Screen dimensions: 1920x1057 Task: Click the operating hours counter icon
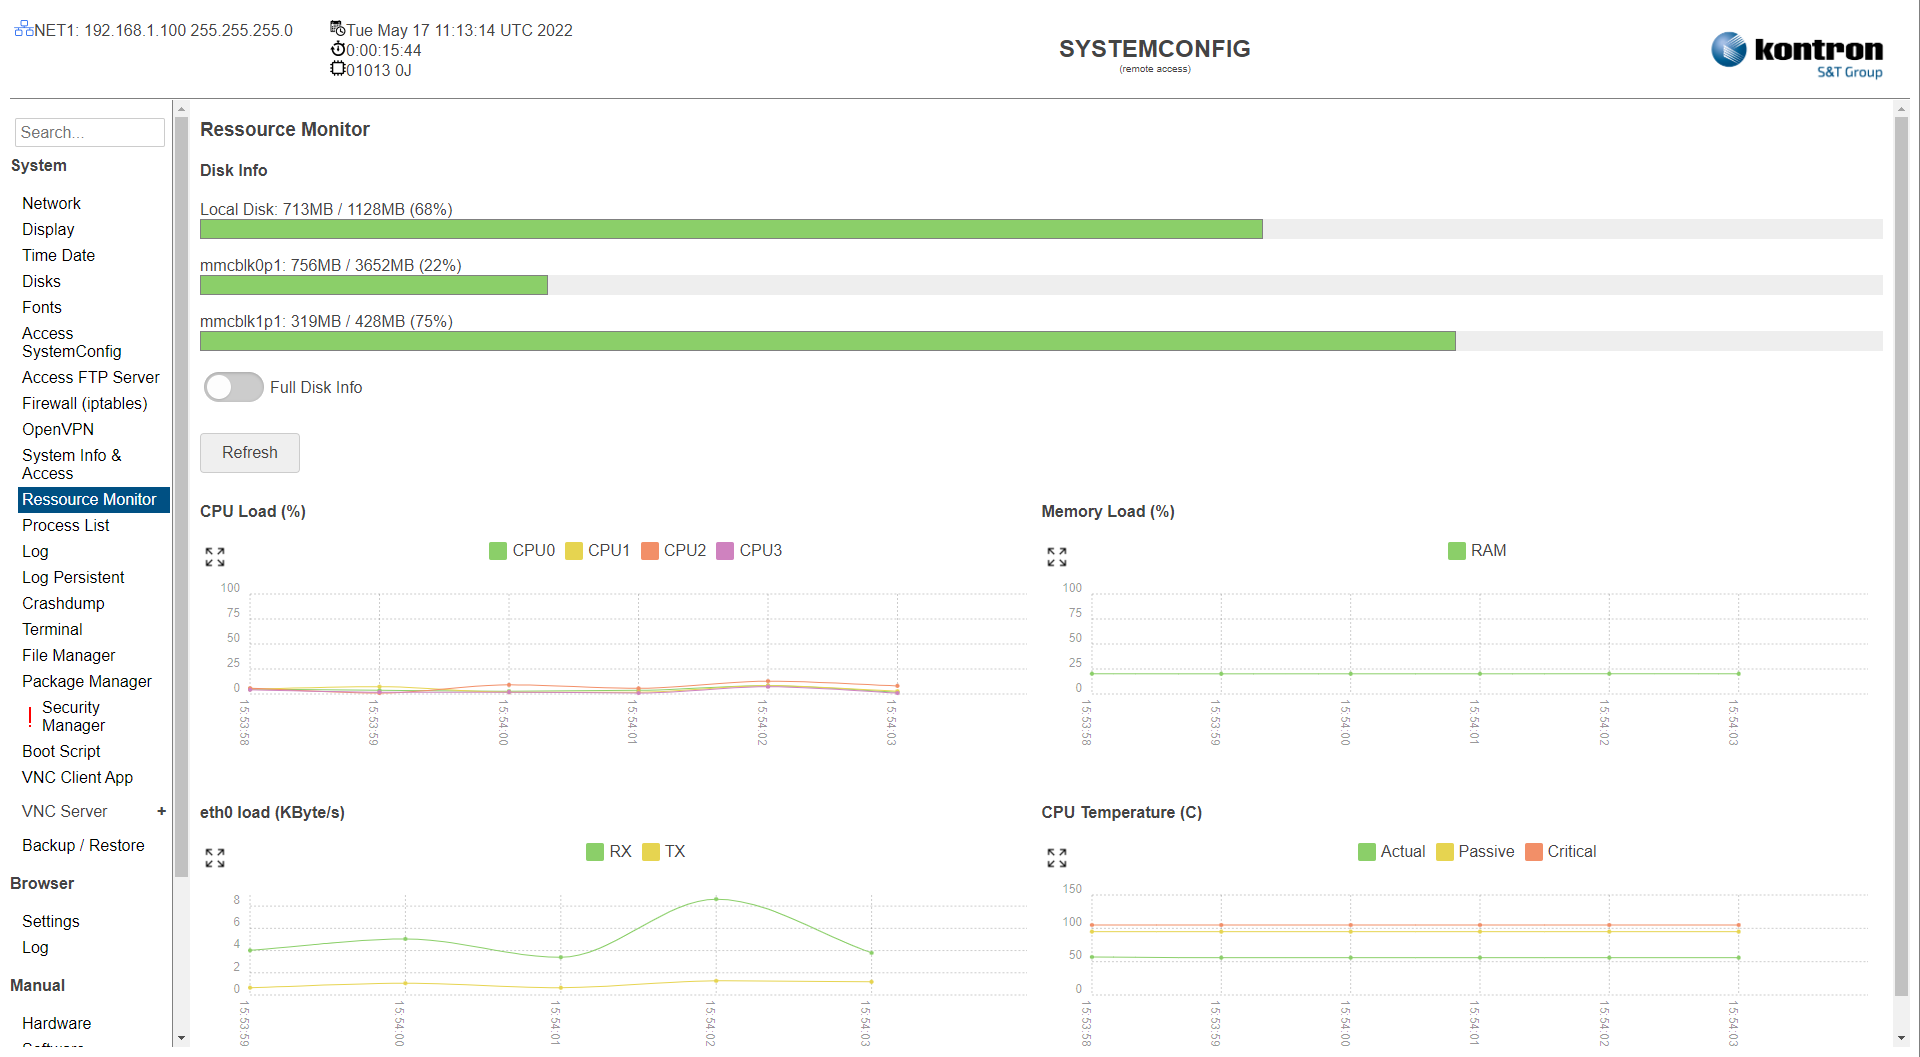click(x=337, y=69)
